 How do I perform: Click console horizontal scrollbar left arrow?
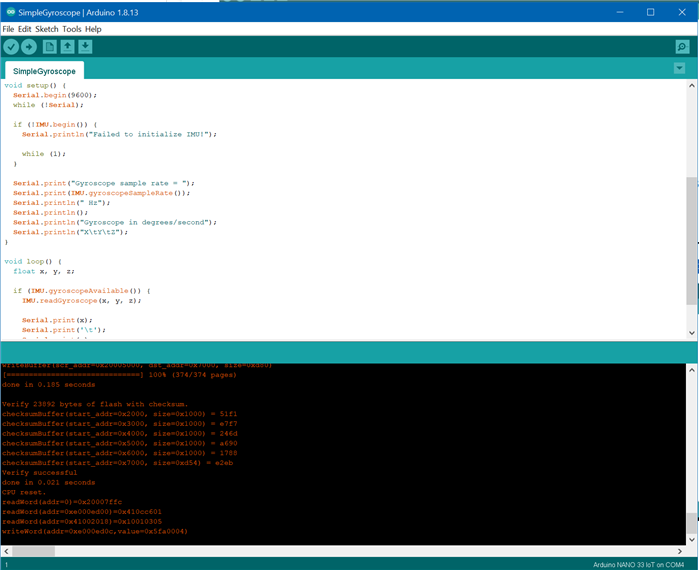coord(6,551)
